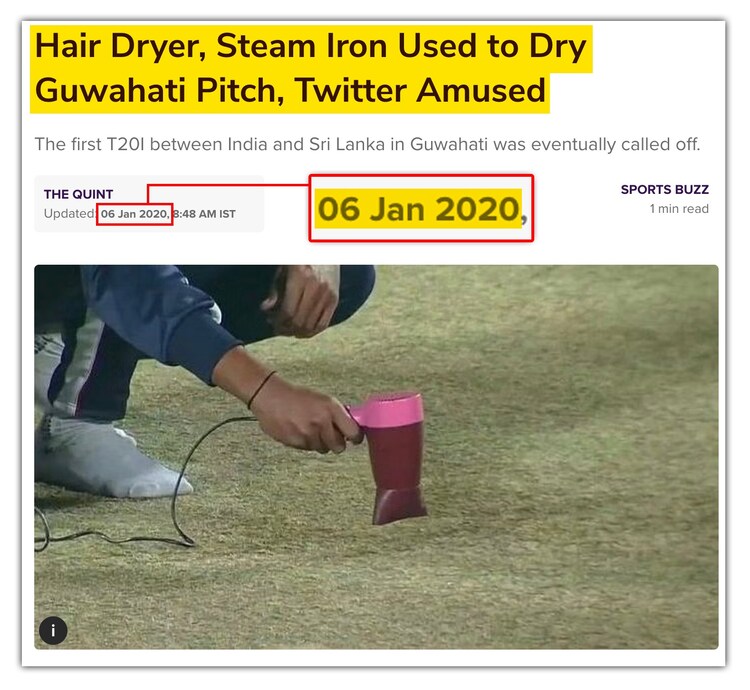Click the '1 min read' label
The image size is (750, 690).
click(679, 208)
